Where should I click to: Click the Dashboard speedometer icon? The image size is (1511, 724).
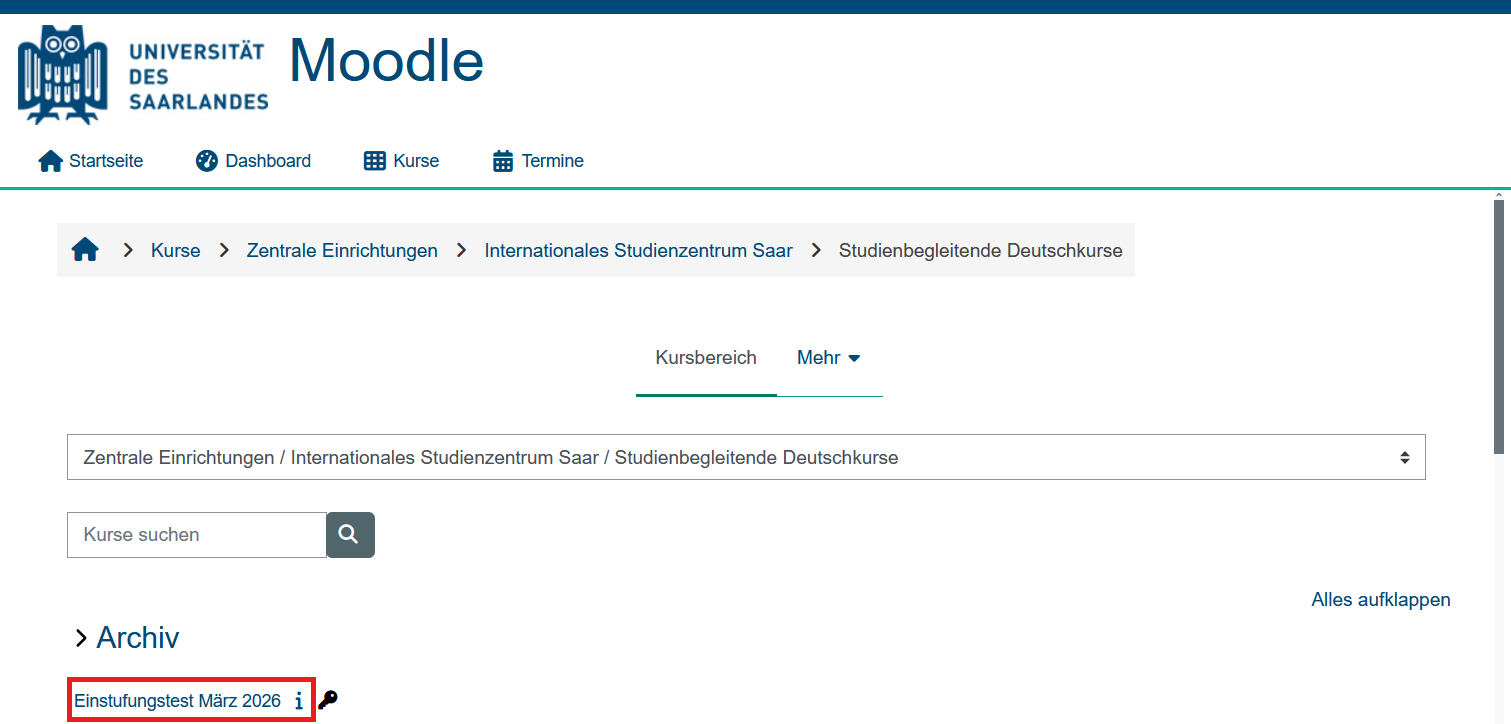pos(207,160)
